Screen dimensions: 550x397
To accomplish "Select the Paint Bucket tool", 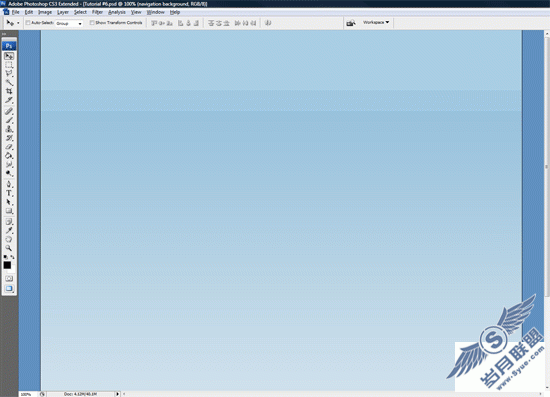I will 9,155.
